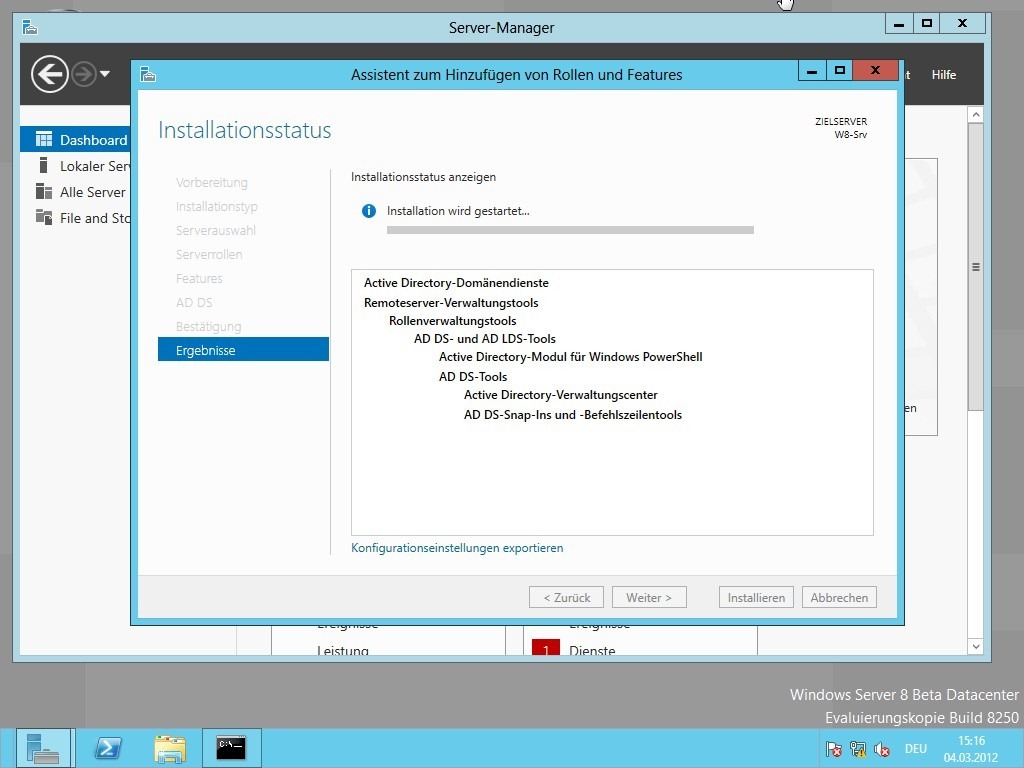Screen dimensions: 1024x768
Task: Select the Features wizard step
Action: (x=199, y=279)
